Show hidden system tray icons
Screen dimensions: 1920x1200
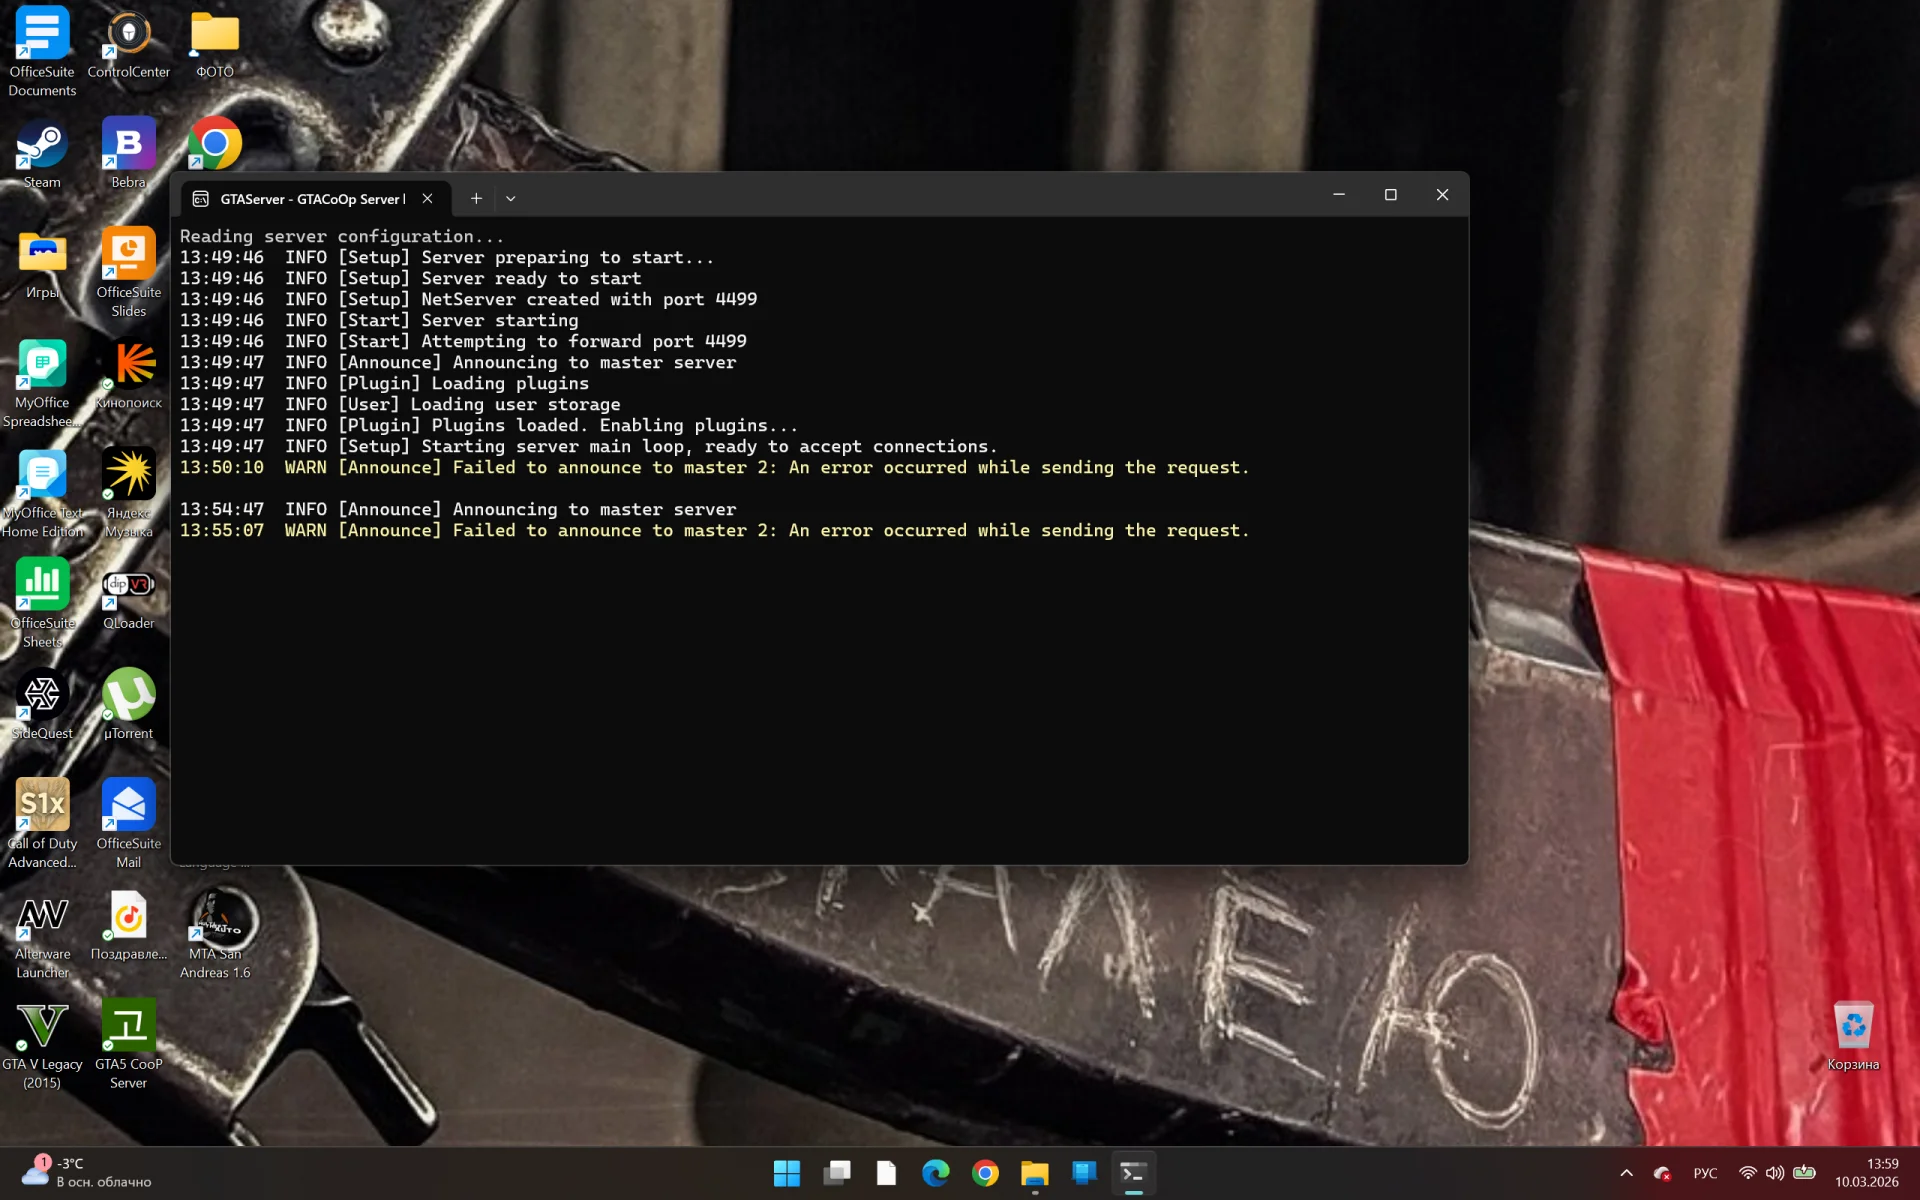click(x=1626, y=1173)
